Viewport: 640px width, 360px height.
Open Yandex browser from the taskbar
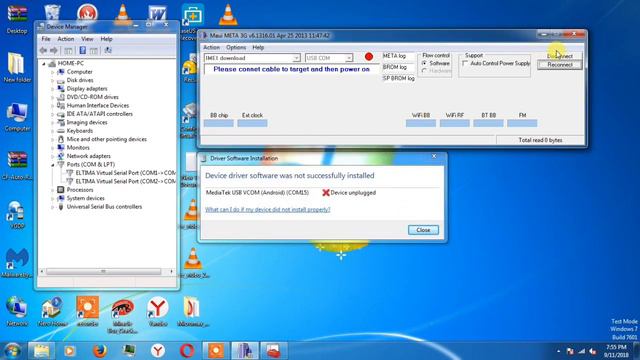pyautogui.click(x=158, y=351)
